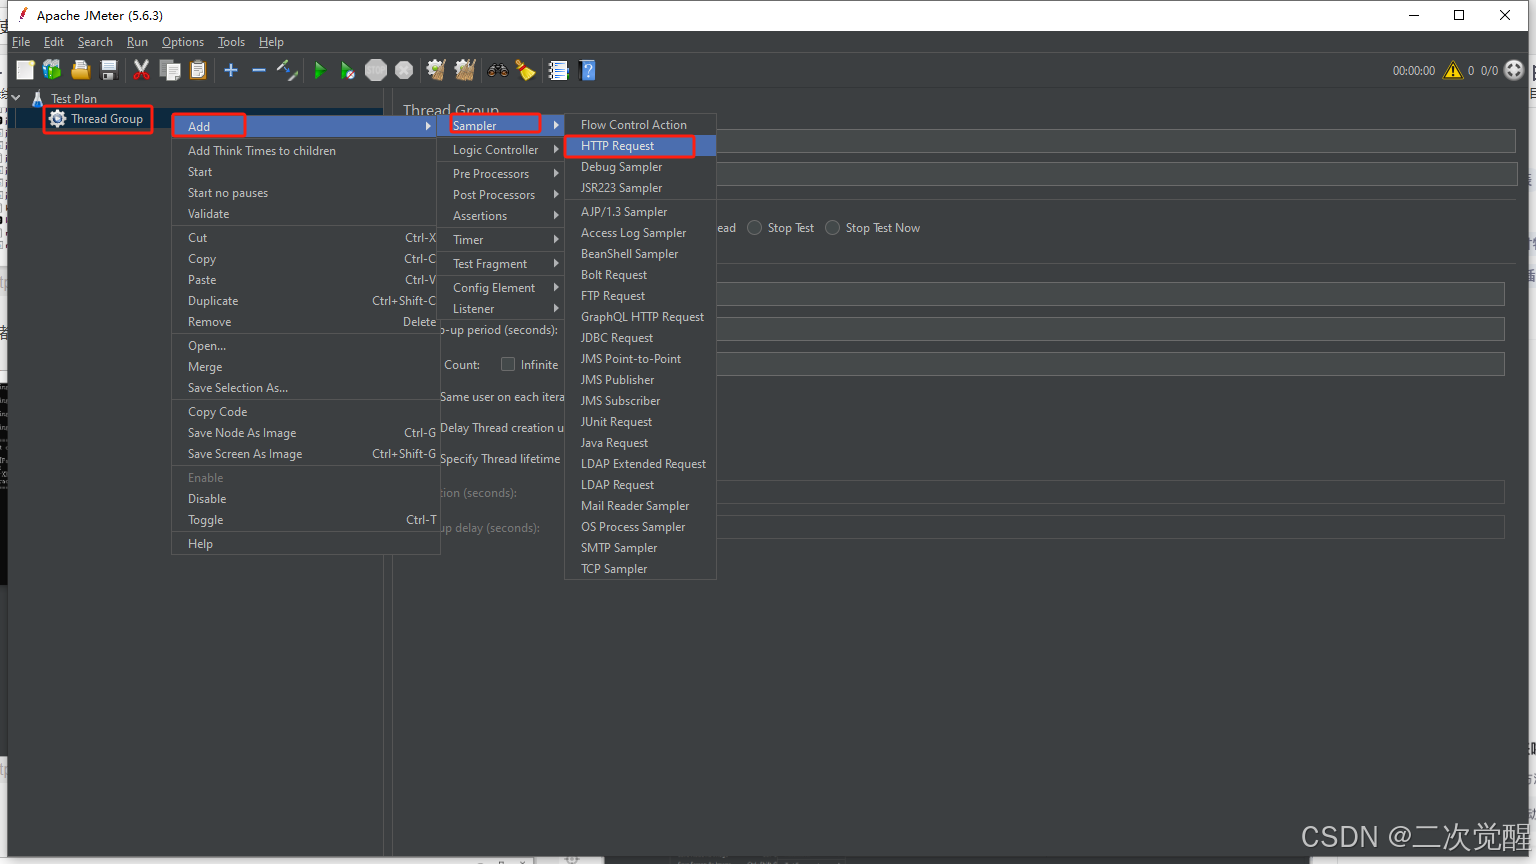Select Disable in the context menu
The height and width of the screenshot is (864, 1536).
click(305, 499)
